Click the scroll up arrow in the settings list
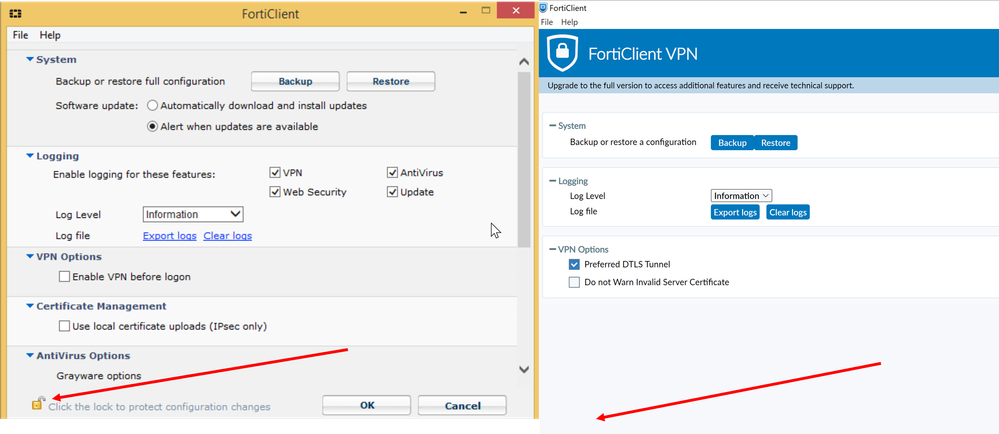The width and height of the screenshot is (999, 434). (523, 62)
